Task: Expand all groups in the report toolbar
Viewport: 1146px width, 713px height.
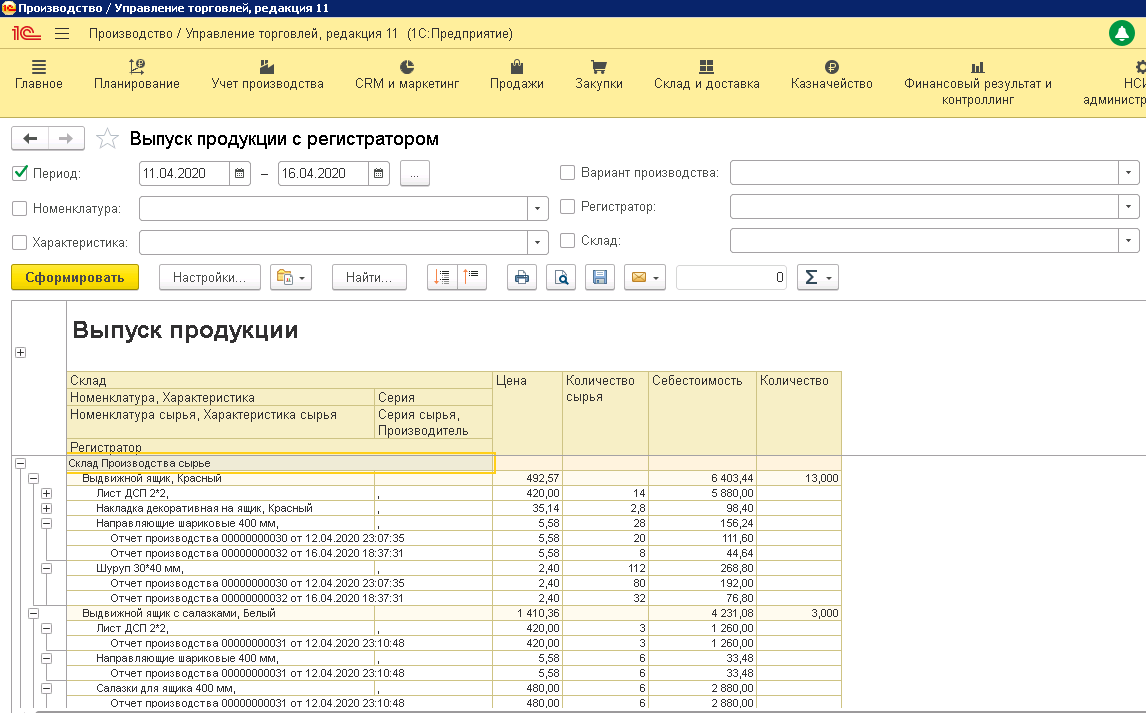Action: point(443,278)
